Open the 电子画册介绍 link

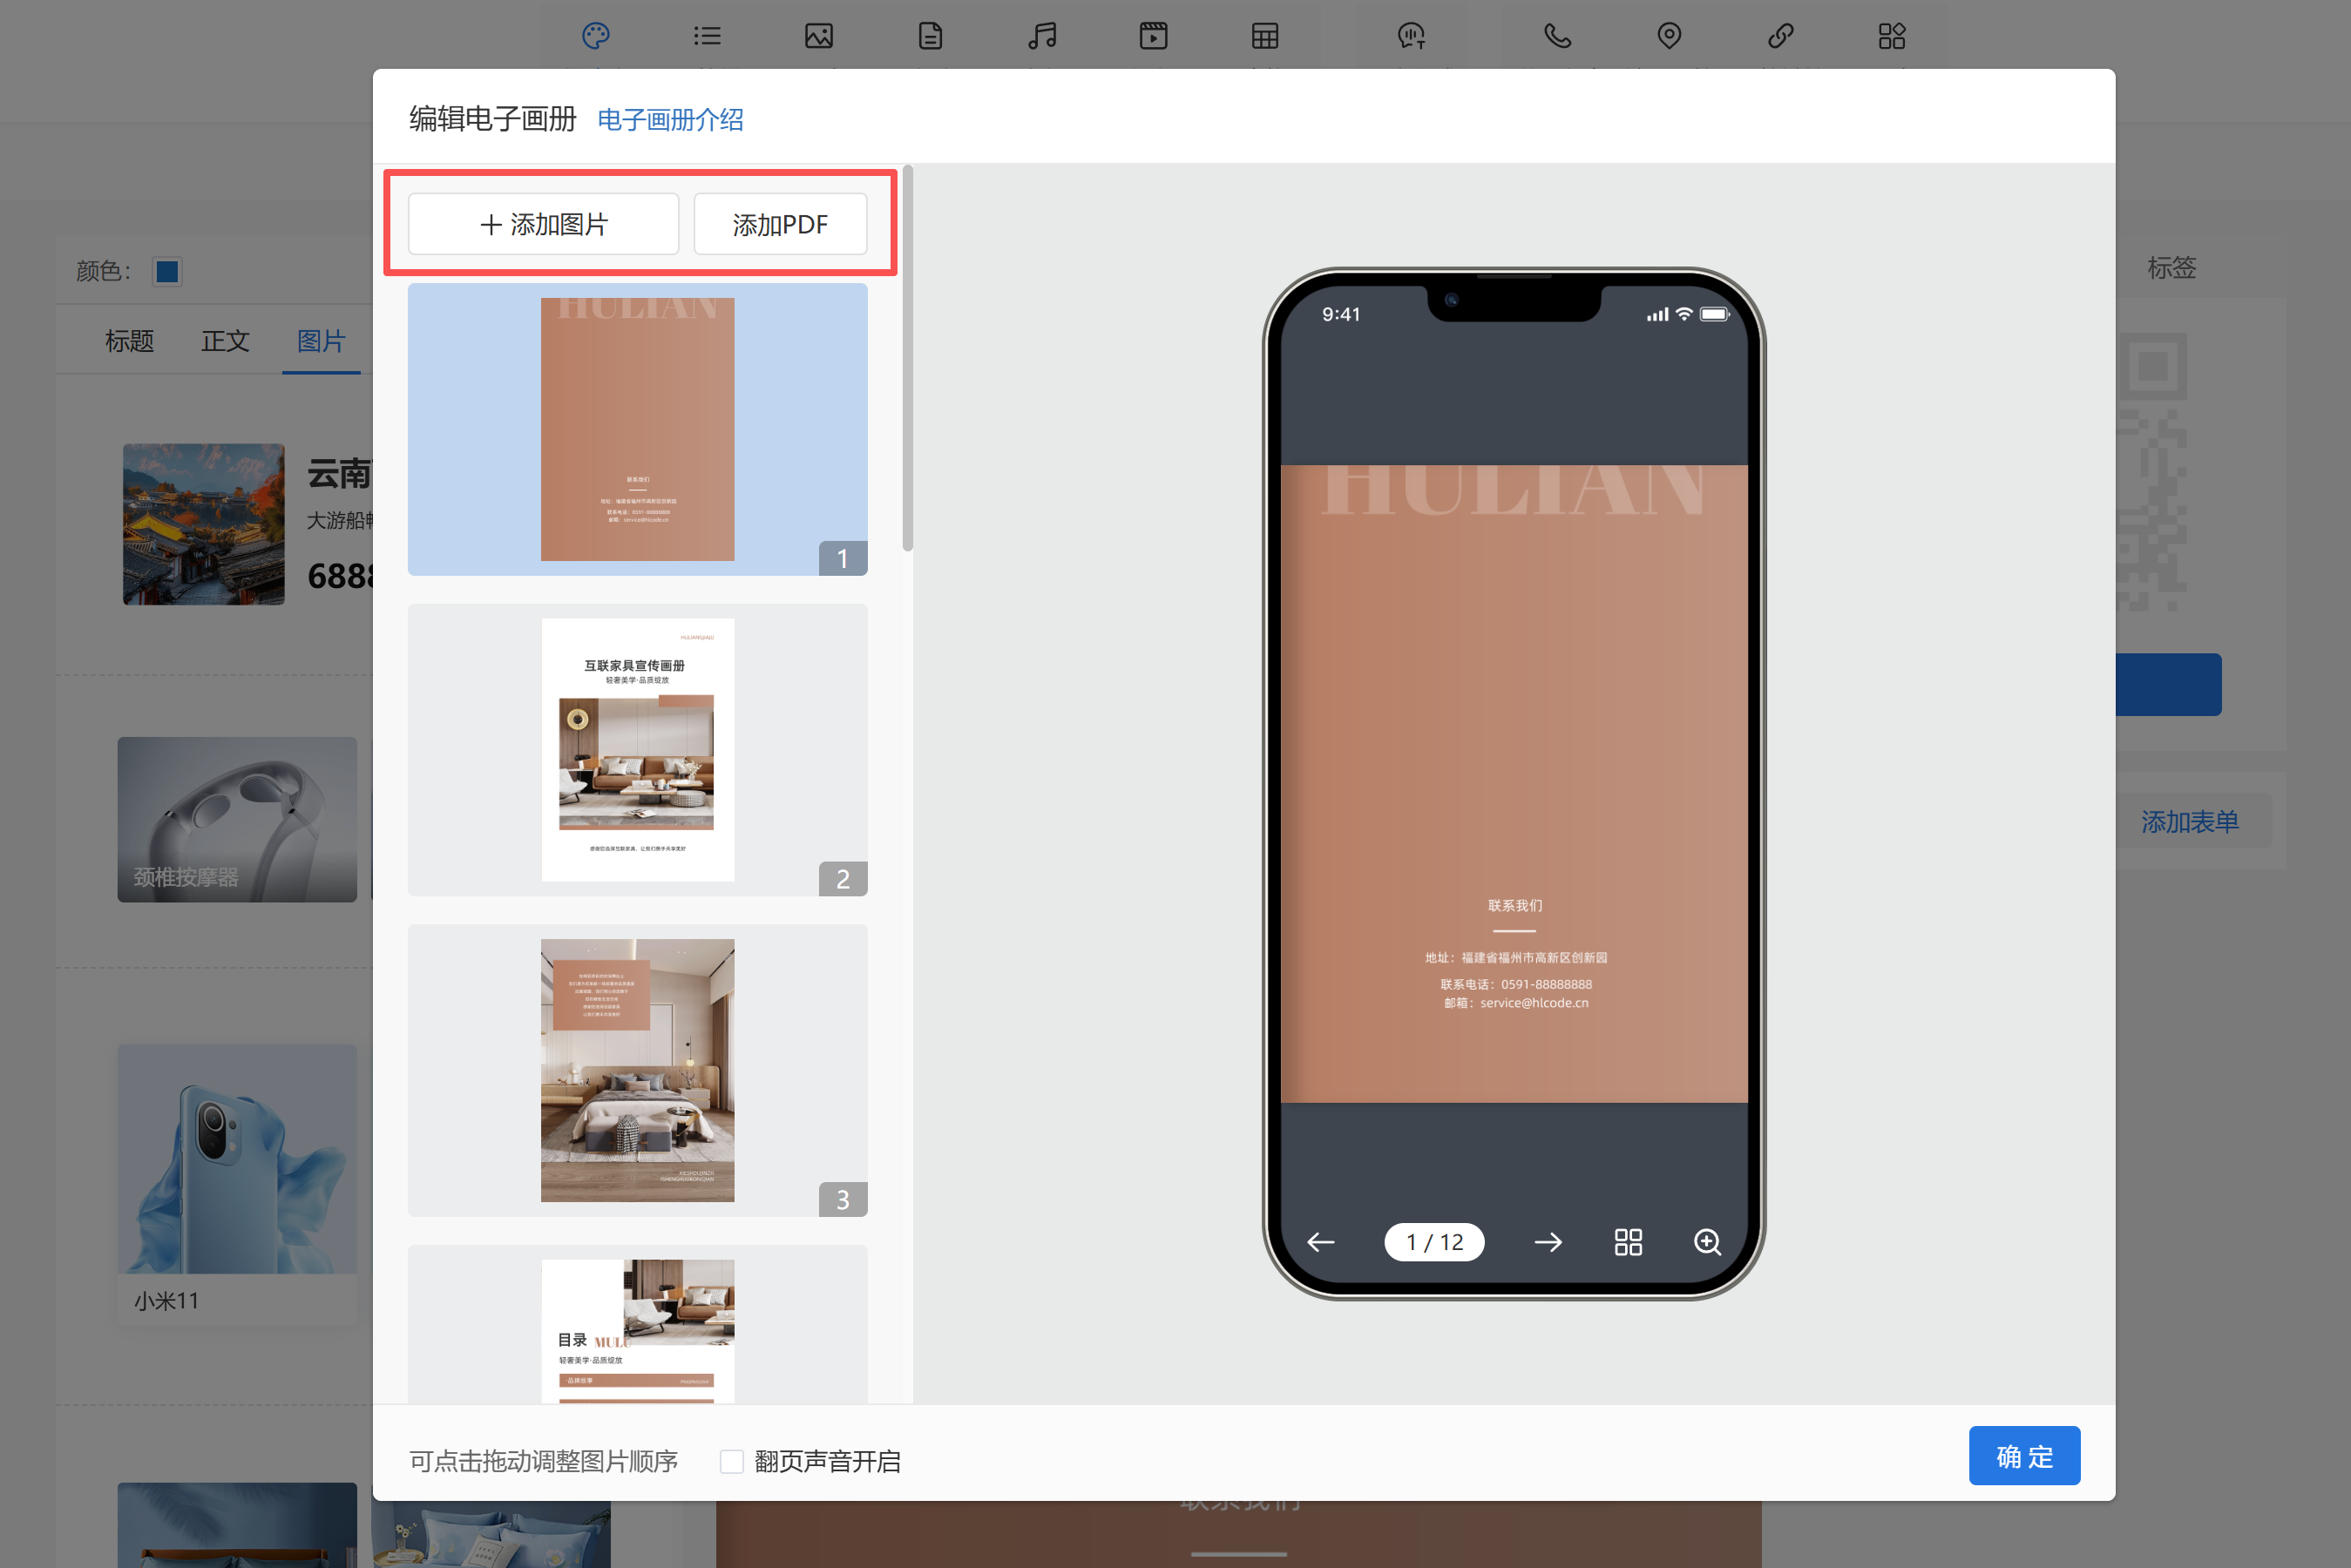(x=670, y=120)
